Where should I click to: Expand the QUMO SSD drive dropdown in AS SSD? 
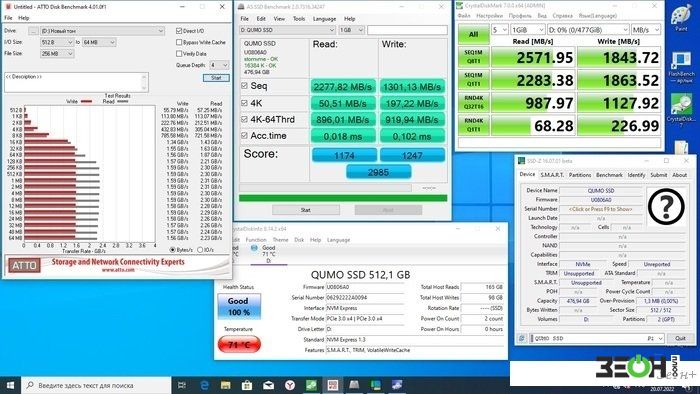[288, 30]
